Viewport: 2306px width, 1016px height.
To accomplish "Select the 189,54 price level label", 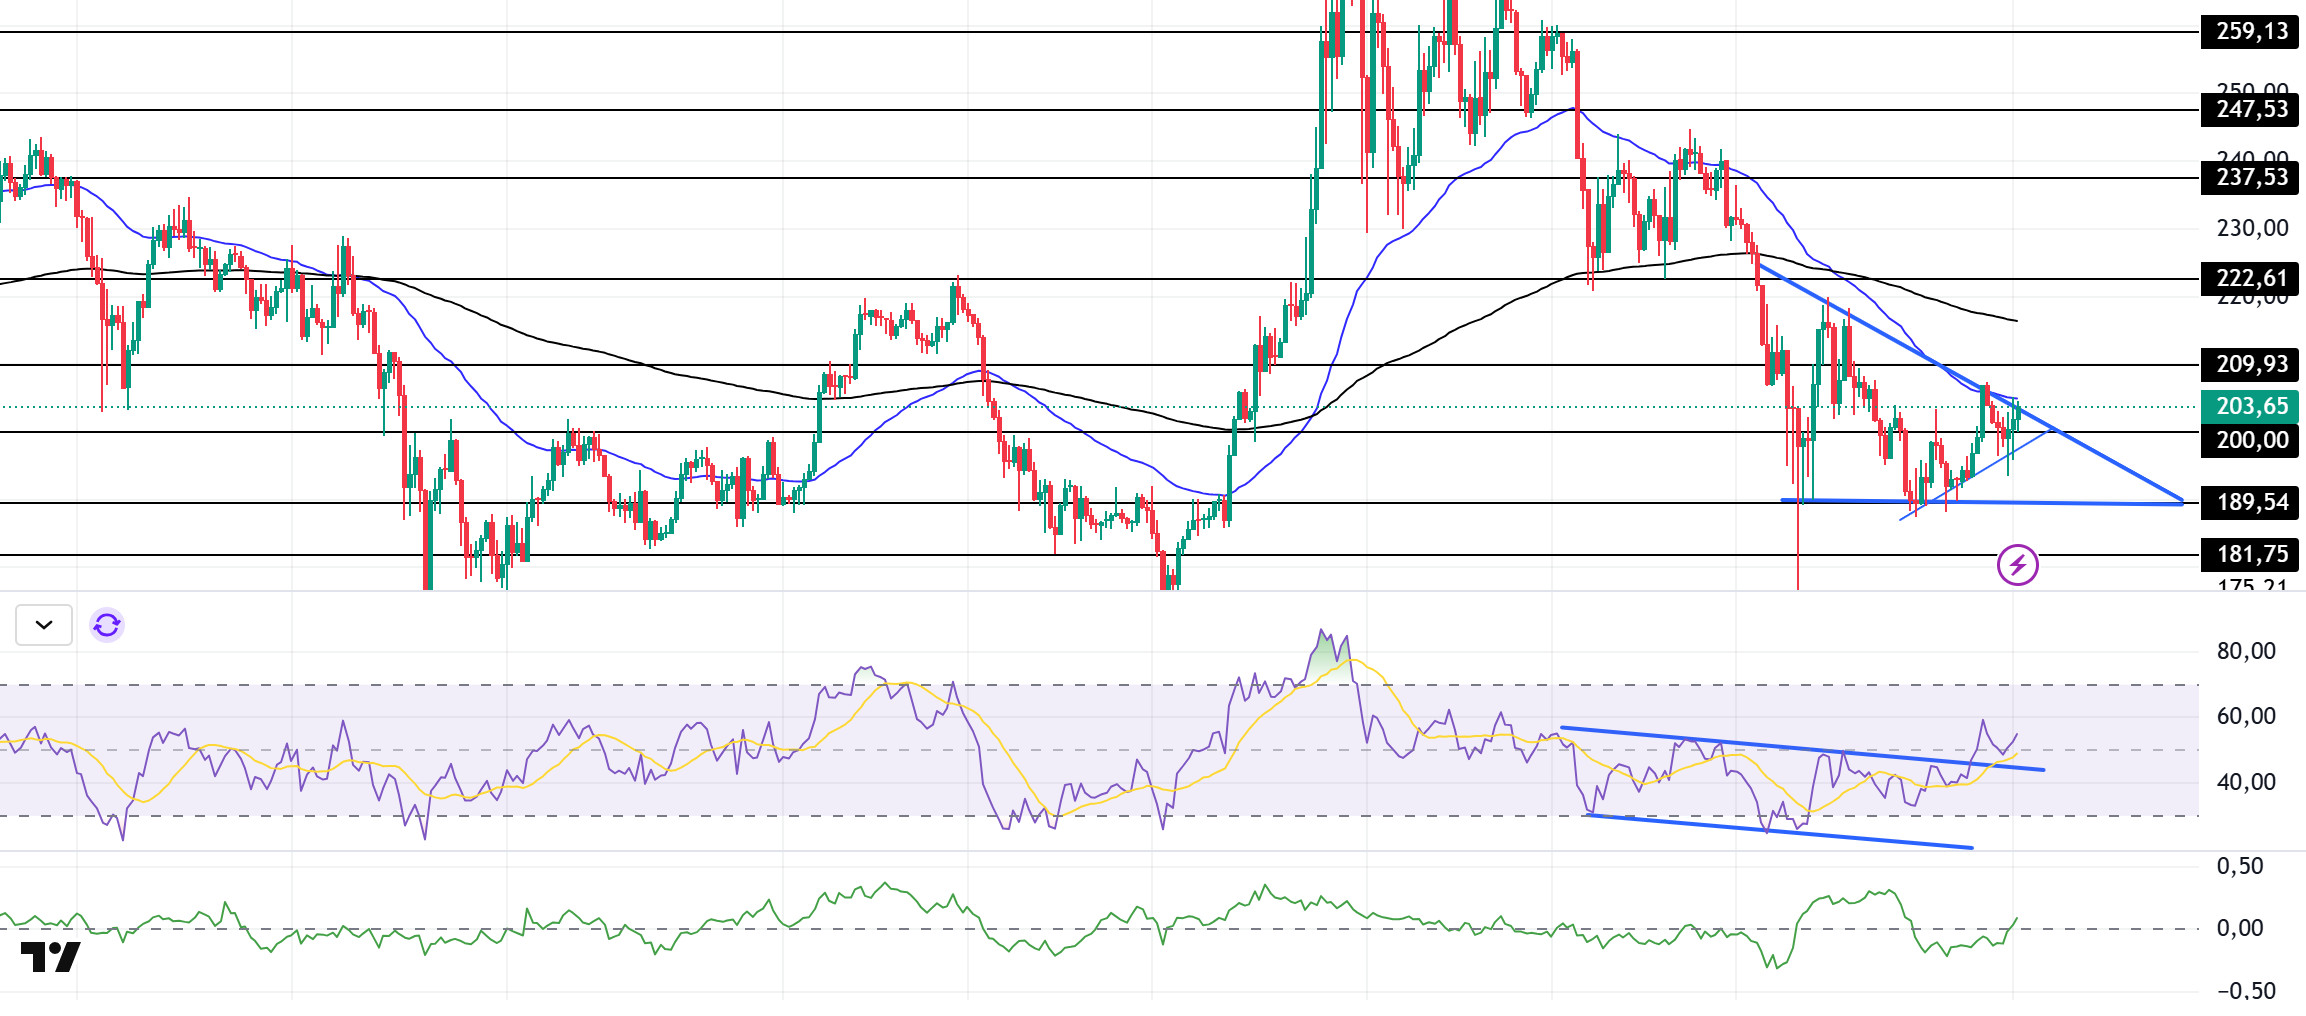I will [x=2250, y=503].
